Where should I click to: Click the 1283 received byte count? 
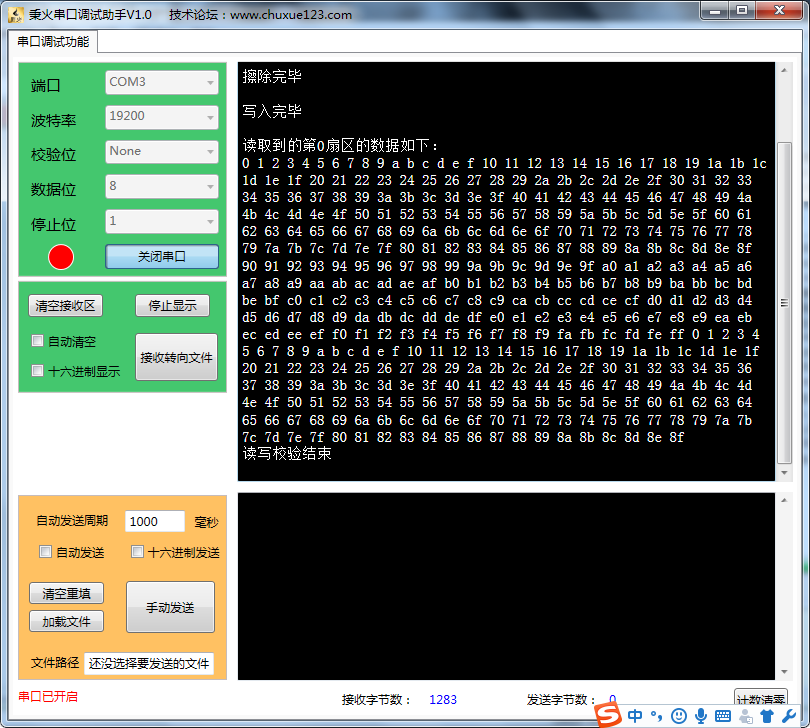click(x=443, y=700)
